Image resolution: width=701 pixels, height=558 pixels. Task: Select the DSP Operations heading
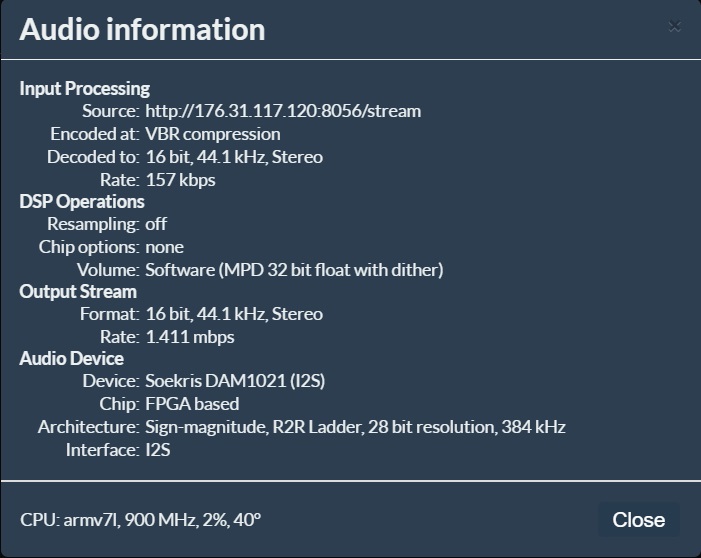(82, 202)
